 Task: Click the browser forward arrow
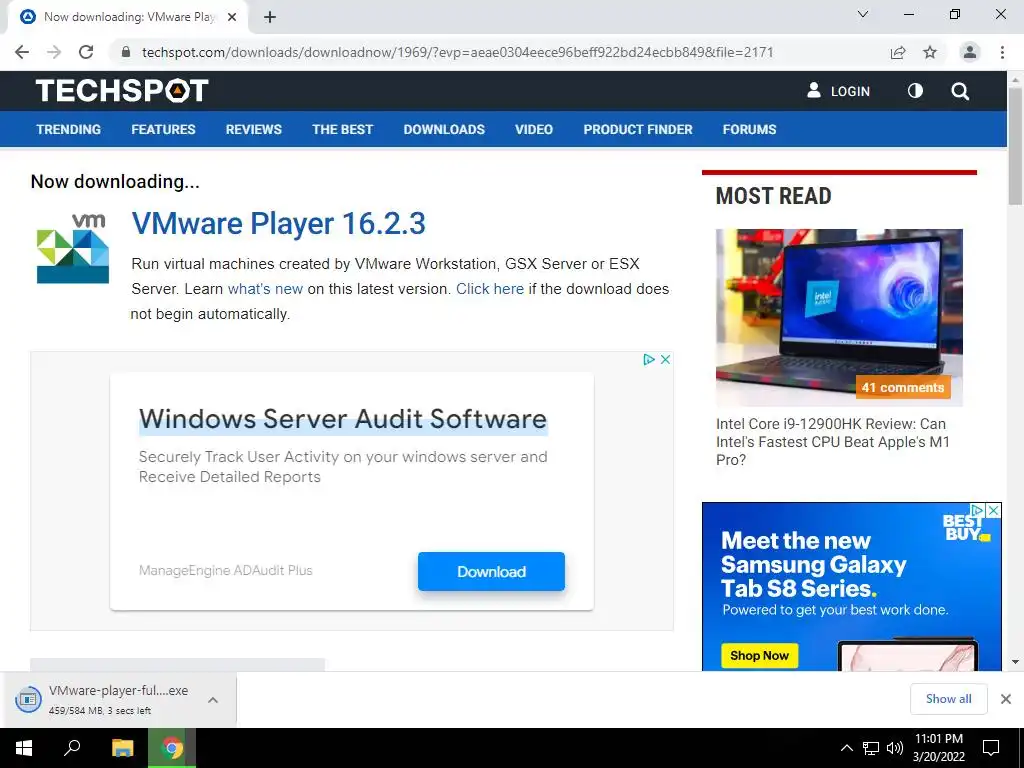[54, 52]
